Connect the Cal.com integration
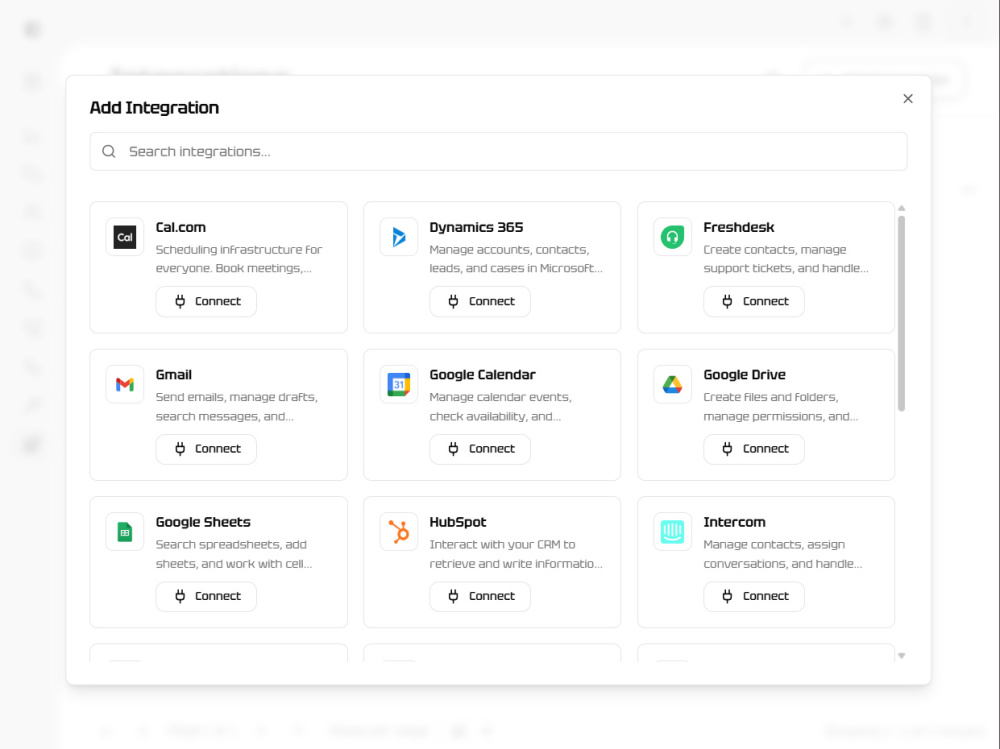Screen dimensions: 1000x749 pos(206,301)
